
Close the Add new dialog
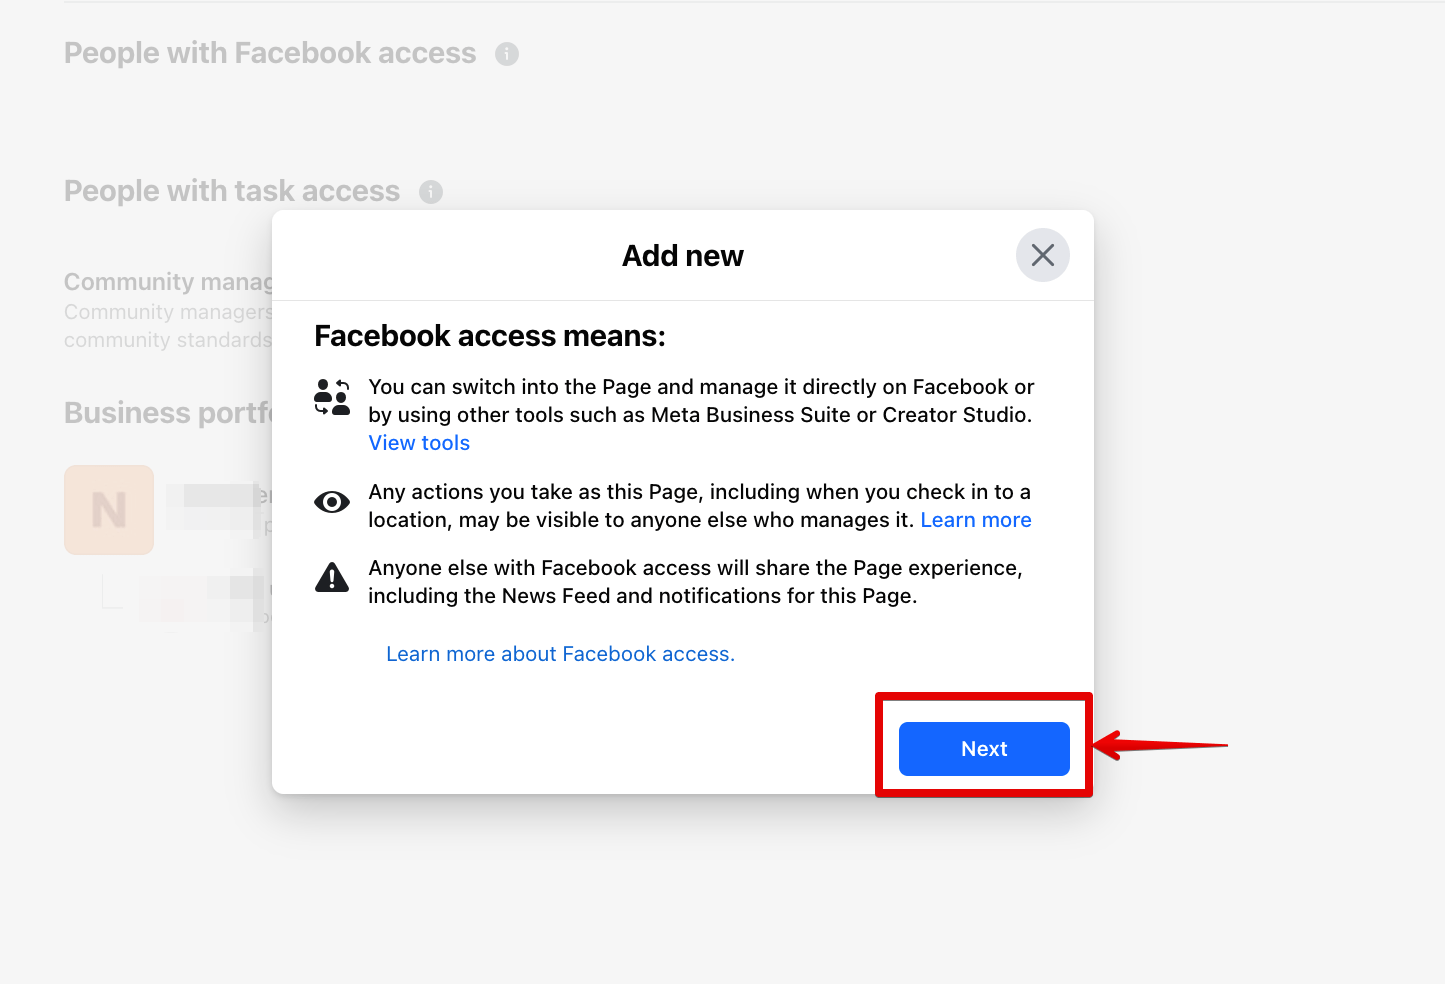click(x=1043, y=255)
